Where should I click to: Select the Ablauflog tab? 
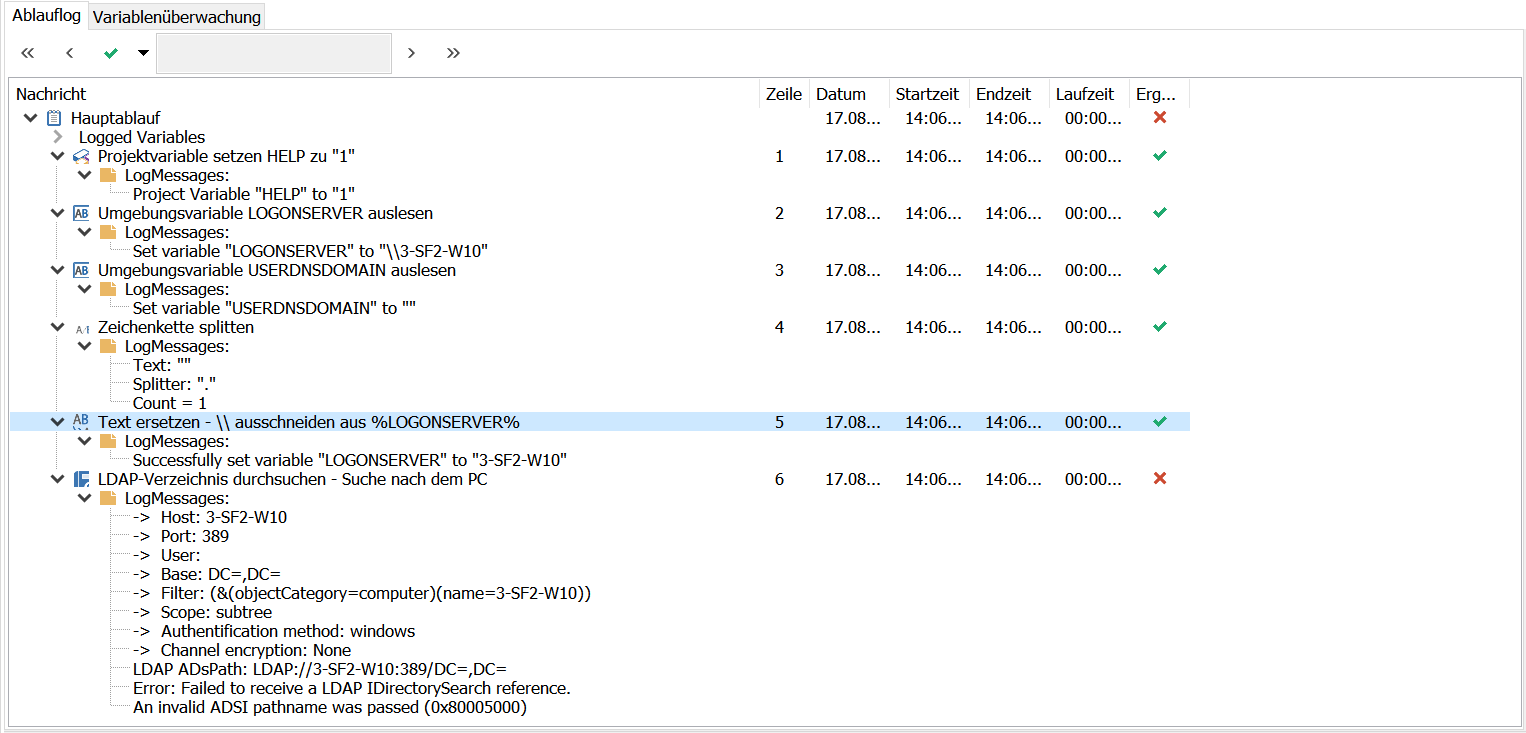pyautogui.click(x=46, y=15)
